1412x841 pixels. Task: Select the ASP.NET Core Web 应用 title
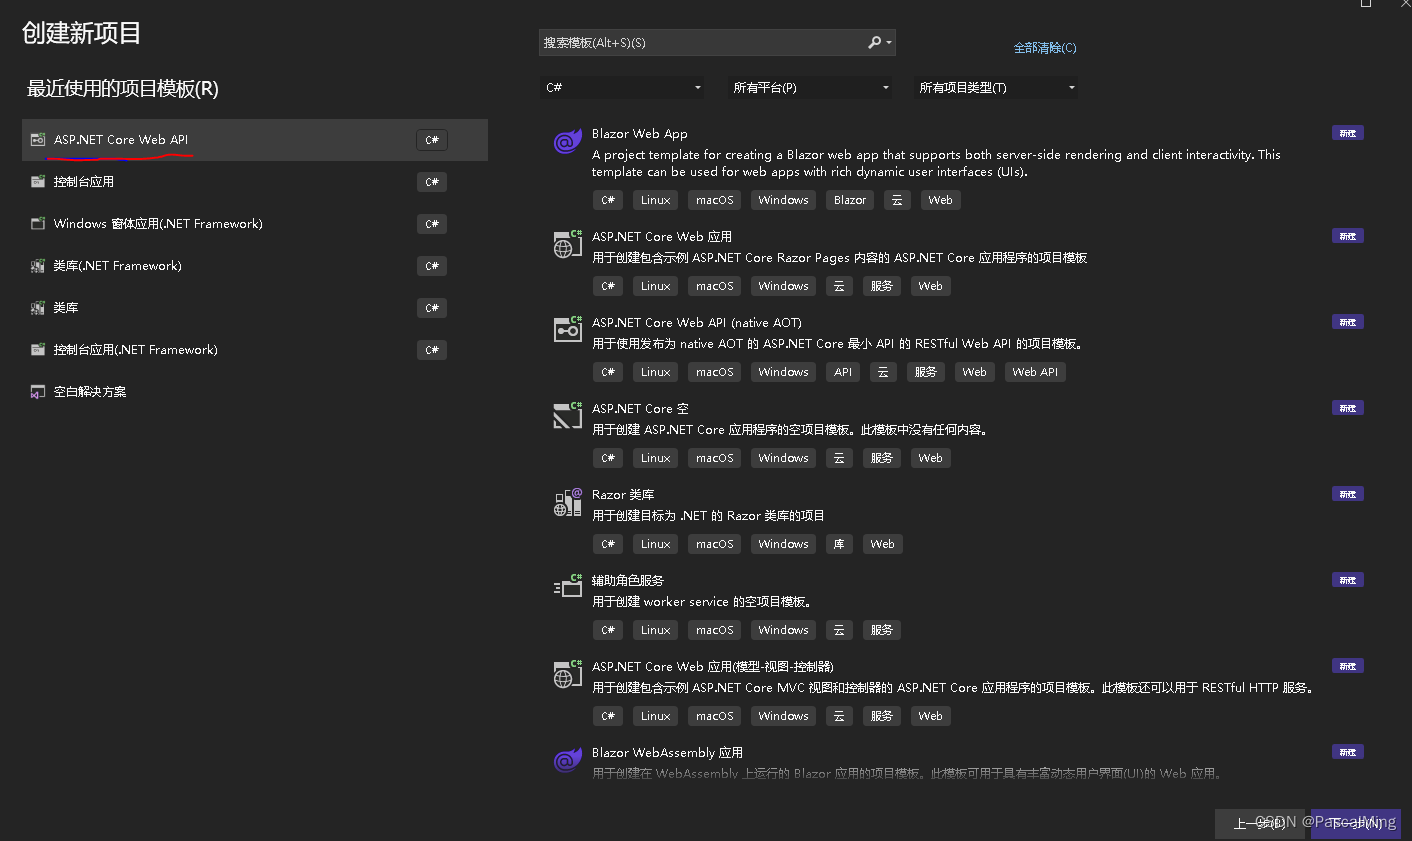point(662,237)
